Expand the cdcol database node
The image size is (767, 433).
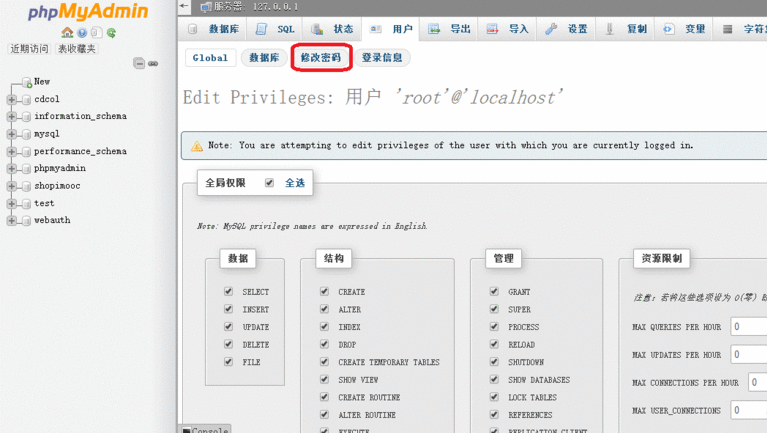coord(11,100)
